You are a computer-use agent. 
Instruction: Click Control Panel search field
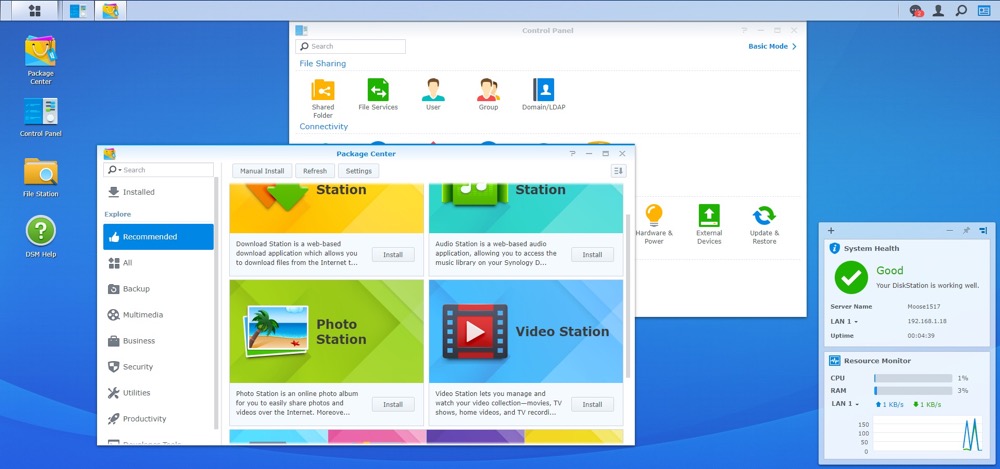point(350,47)
